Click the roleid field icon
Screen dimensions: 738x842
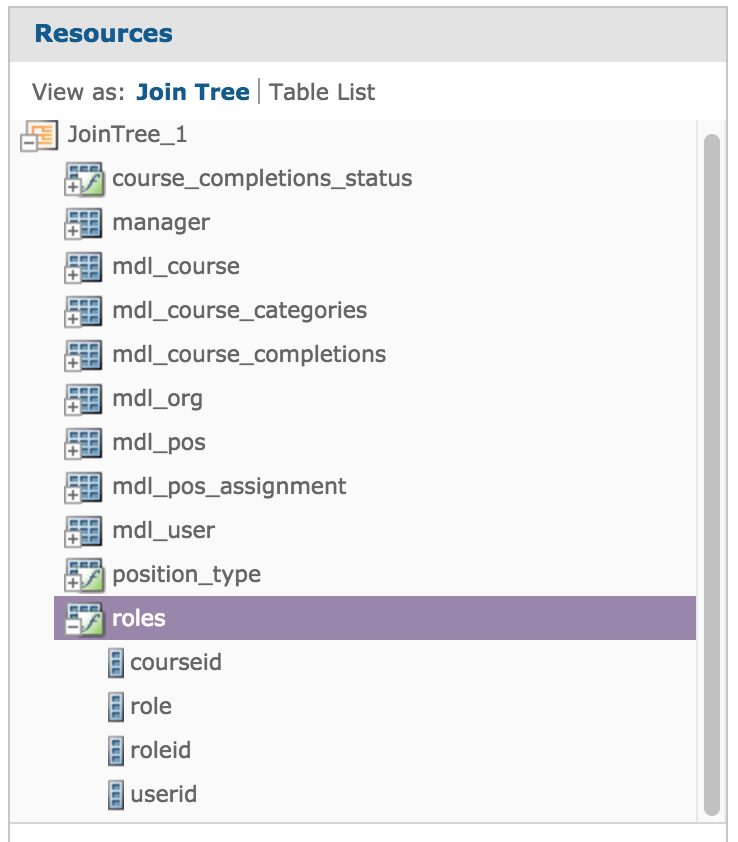[116, 751]
